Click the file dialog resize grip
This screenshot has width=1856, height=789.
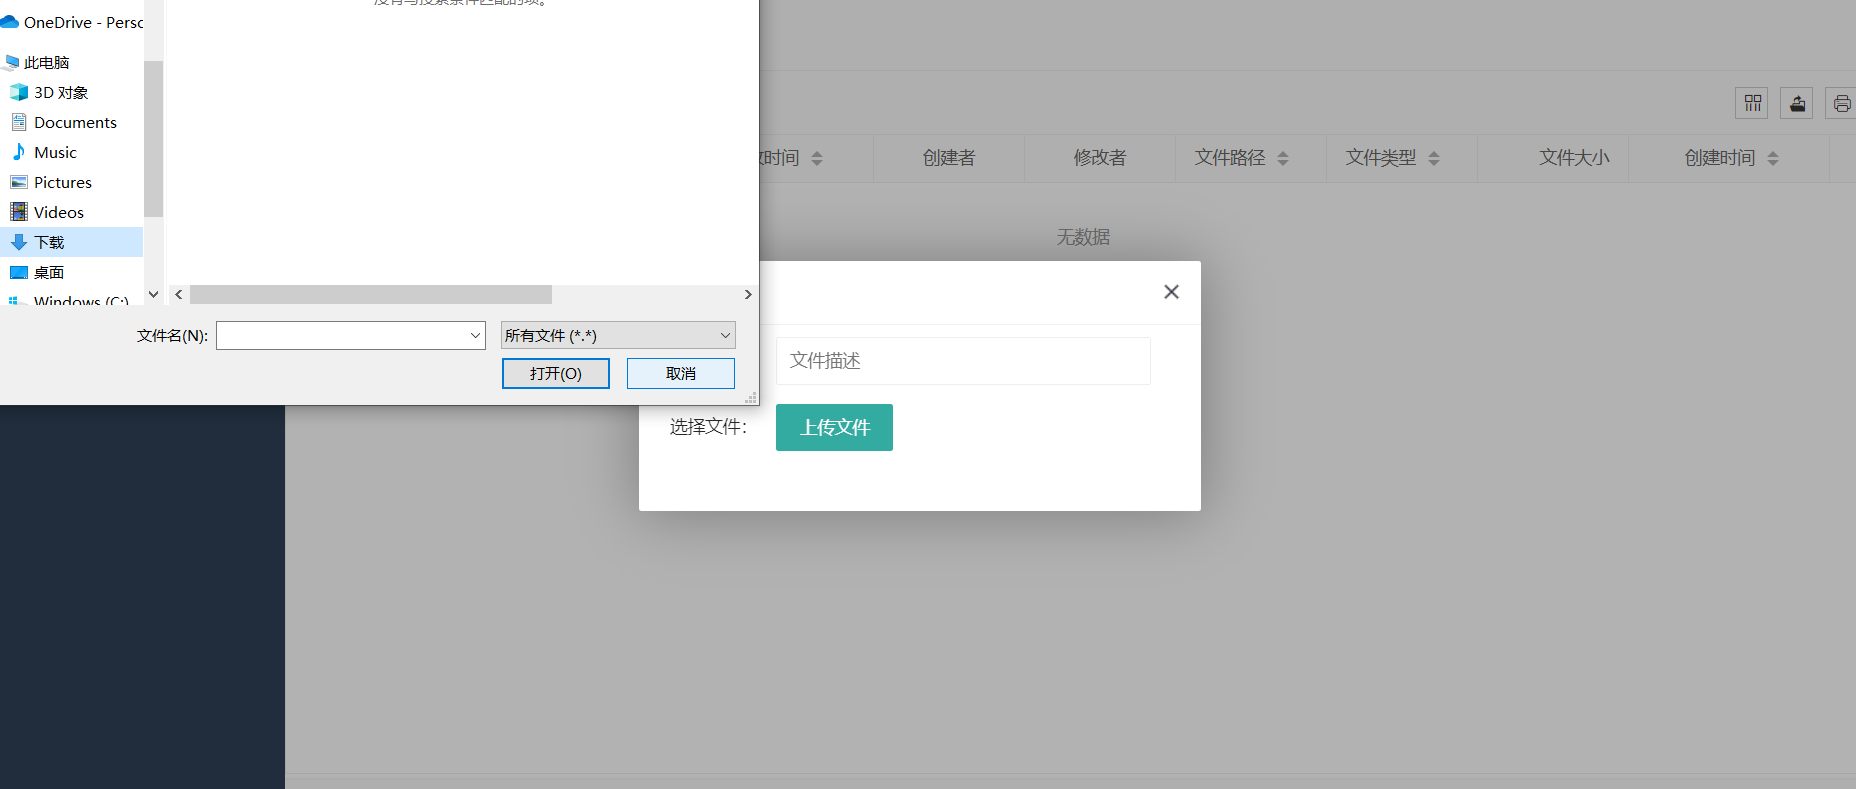751,397
